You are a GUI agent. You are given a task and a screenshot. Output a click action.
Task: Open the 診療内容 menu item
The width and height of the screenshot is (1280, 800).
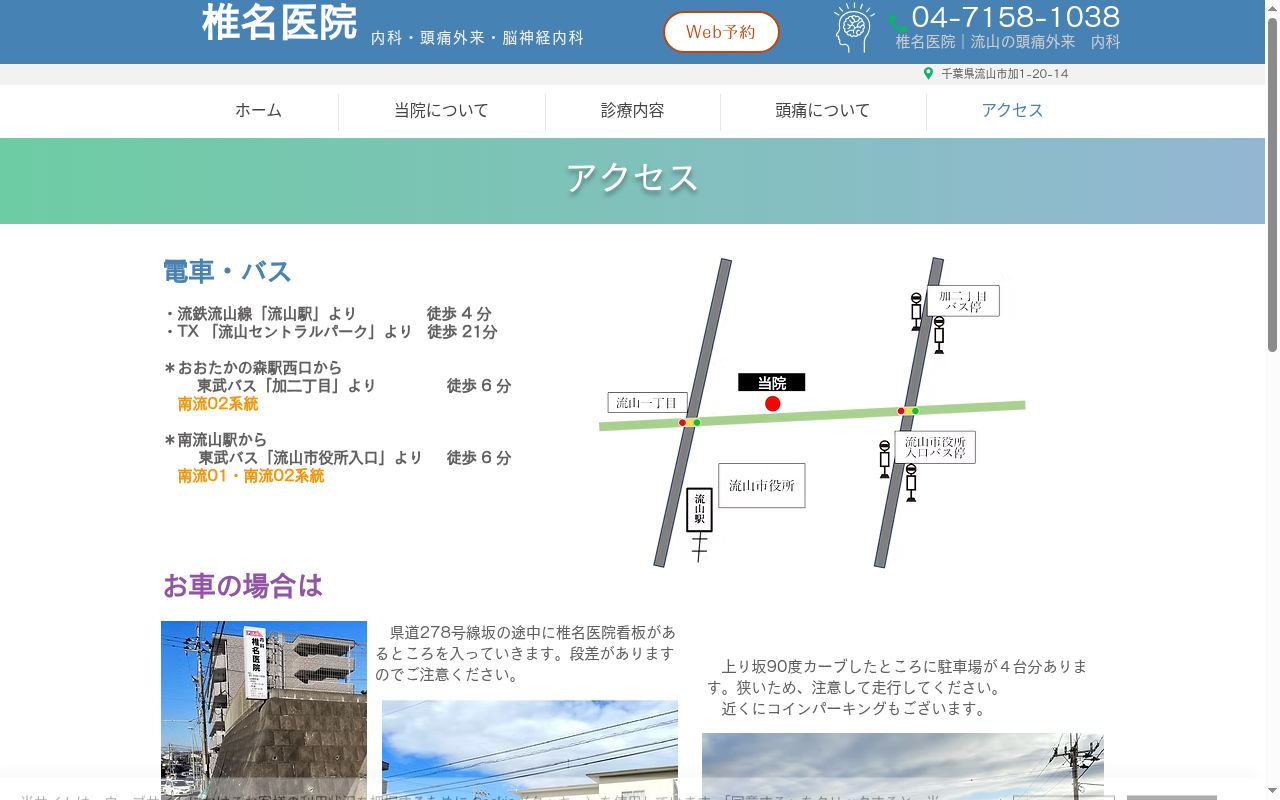(632, 111)
